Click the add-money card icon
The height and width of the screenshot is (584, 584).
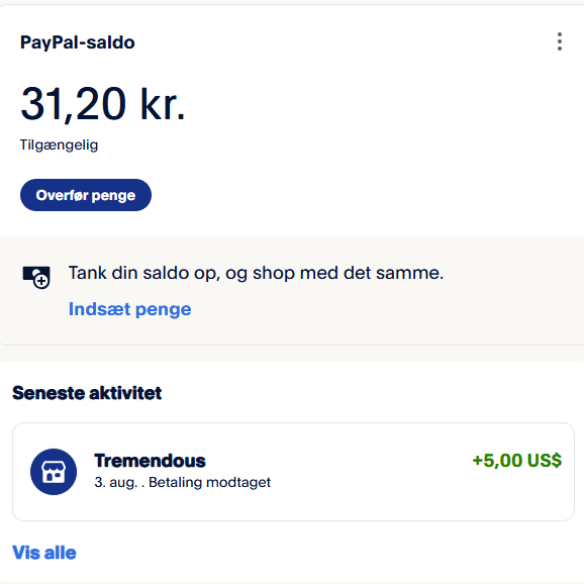(x=36, y=277)
